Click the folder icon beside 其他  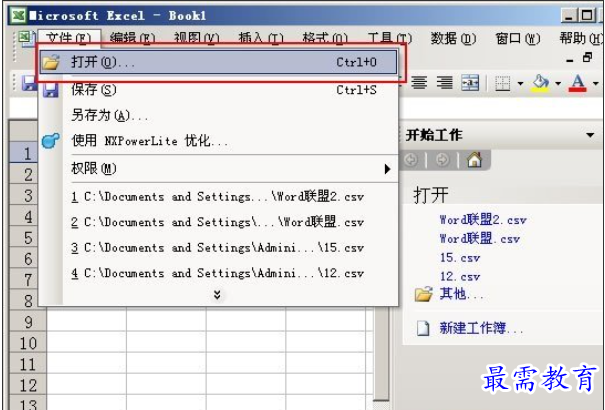coord(423,294)
